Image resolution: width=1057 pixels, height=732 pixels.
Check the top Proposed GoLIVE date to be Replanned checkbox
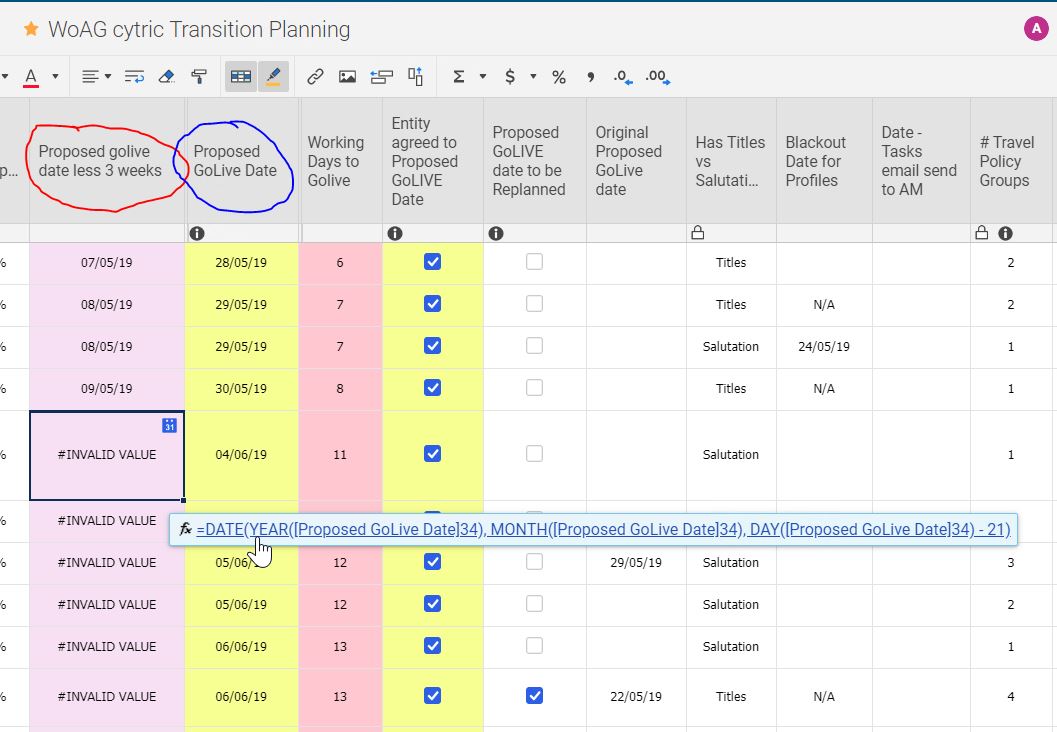point(534,261)
